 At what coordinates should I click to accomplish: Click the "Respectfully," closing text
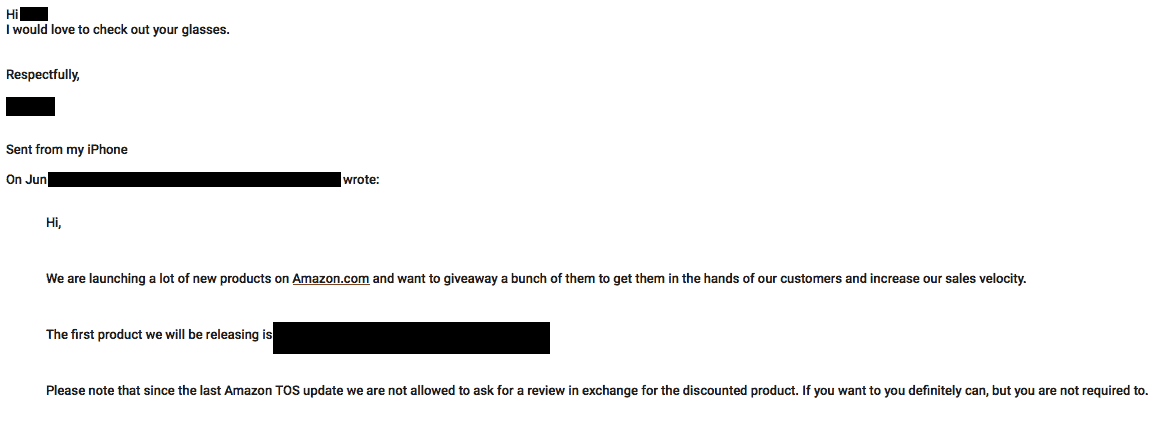(x=43, y=75)
